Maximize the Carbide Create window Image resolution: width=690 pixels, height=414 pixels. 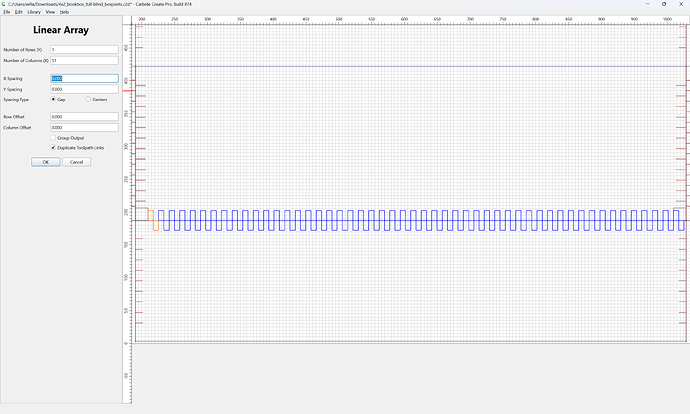tap(664, 4)
